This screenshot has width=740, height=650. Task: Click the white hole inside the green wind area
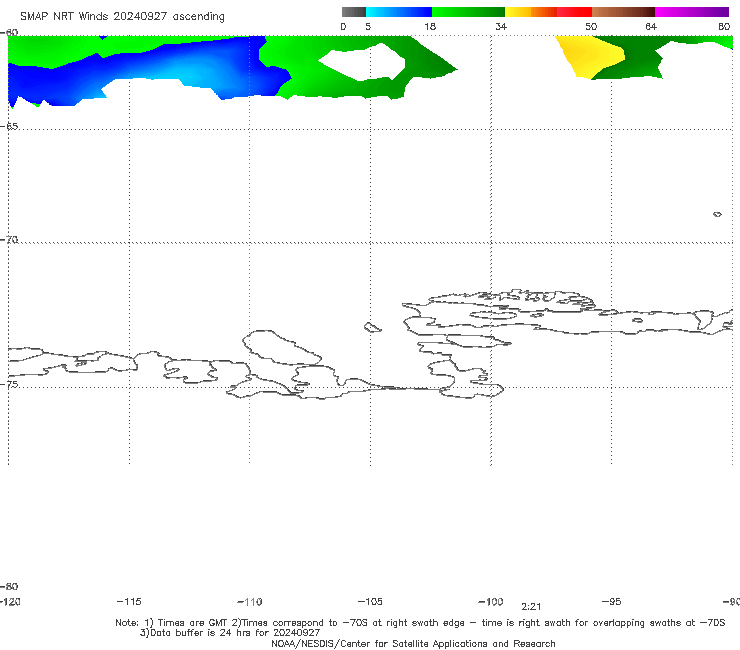tap(362, 61)
